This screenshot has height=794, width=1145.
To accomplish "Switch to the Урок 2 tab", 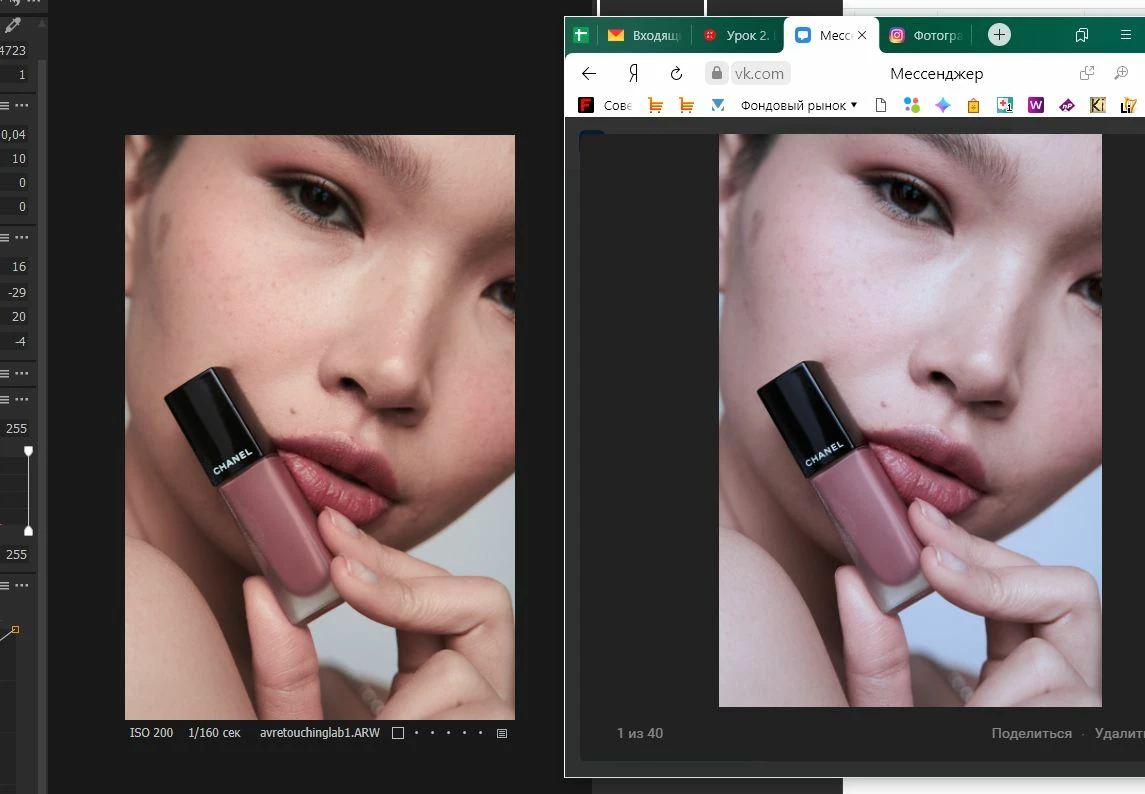I will click(x=738, y=35).
